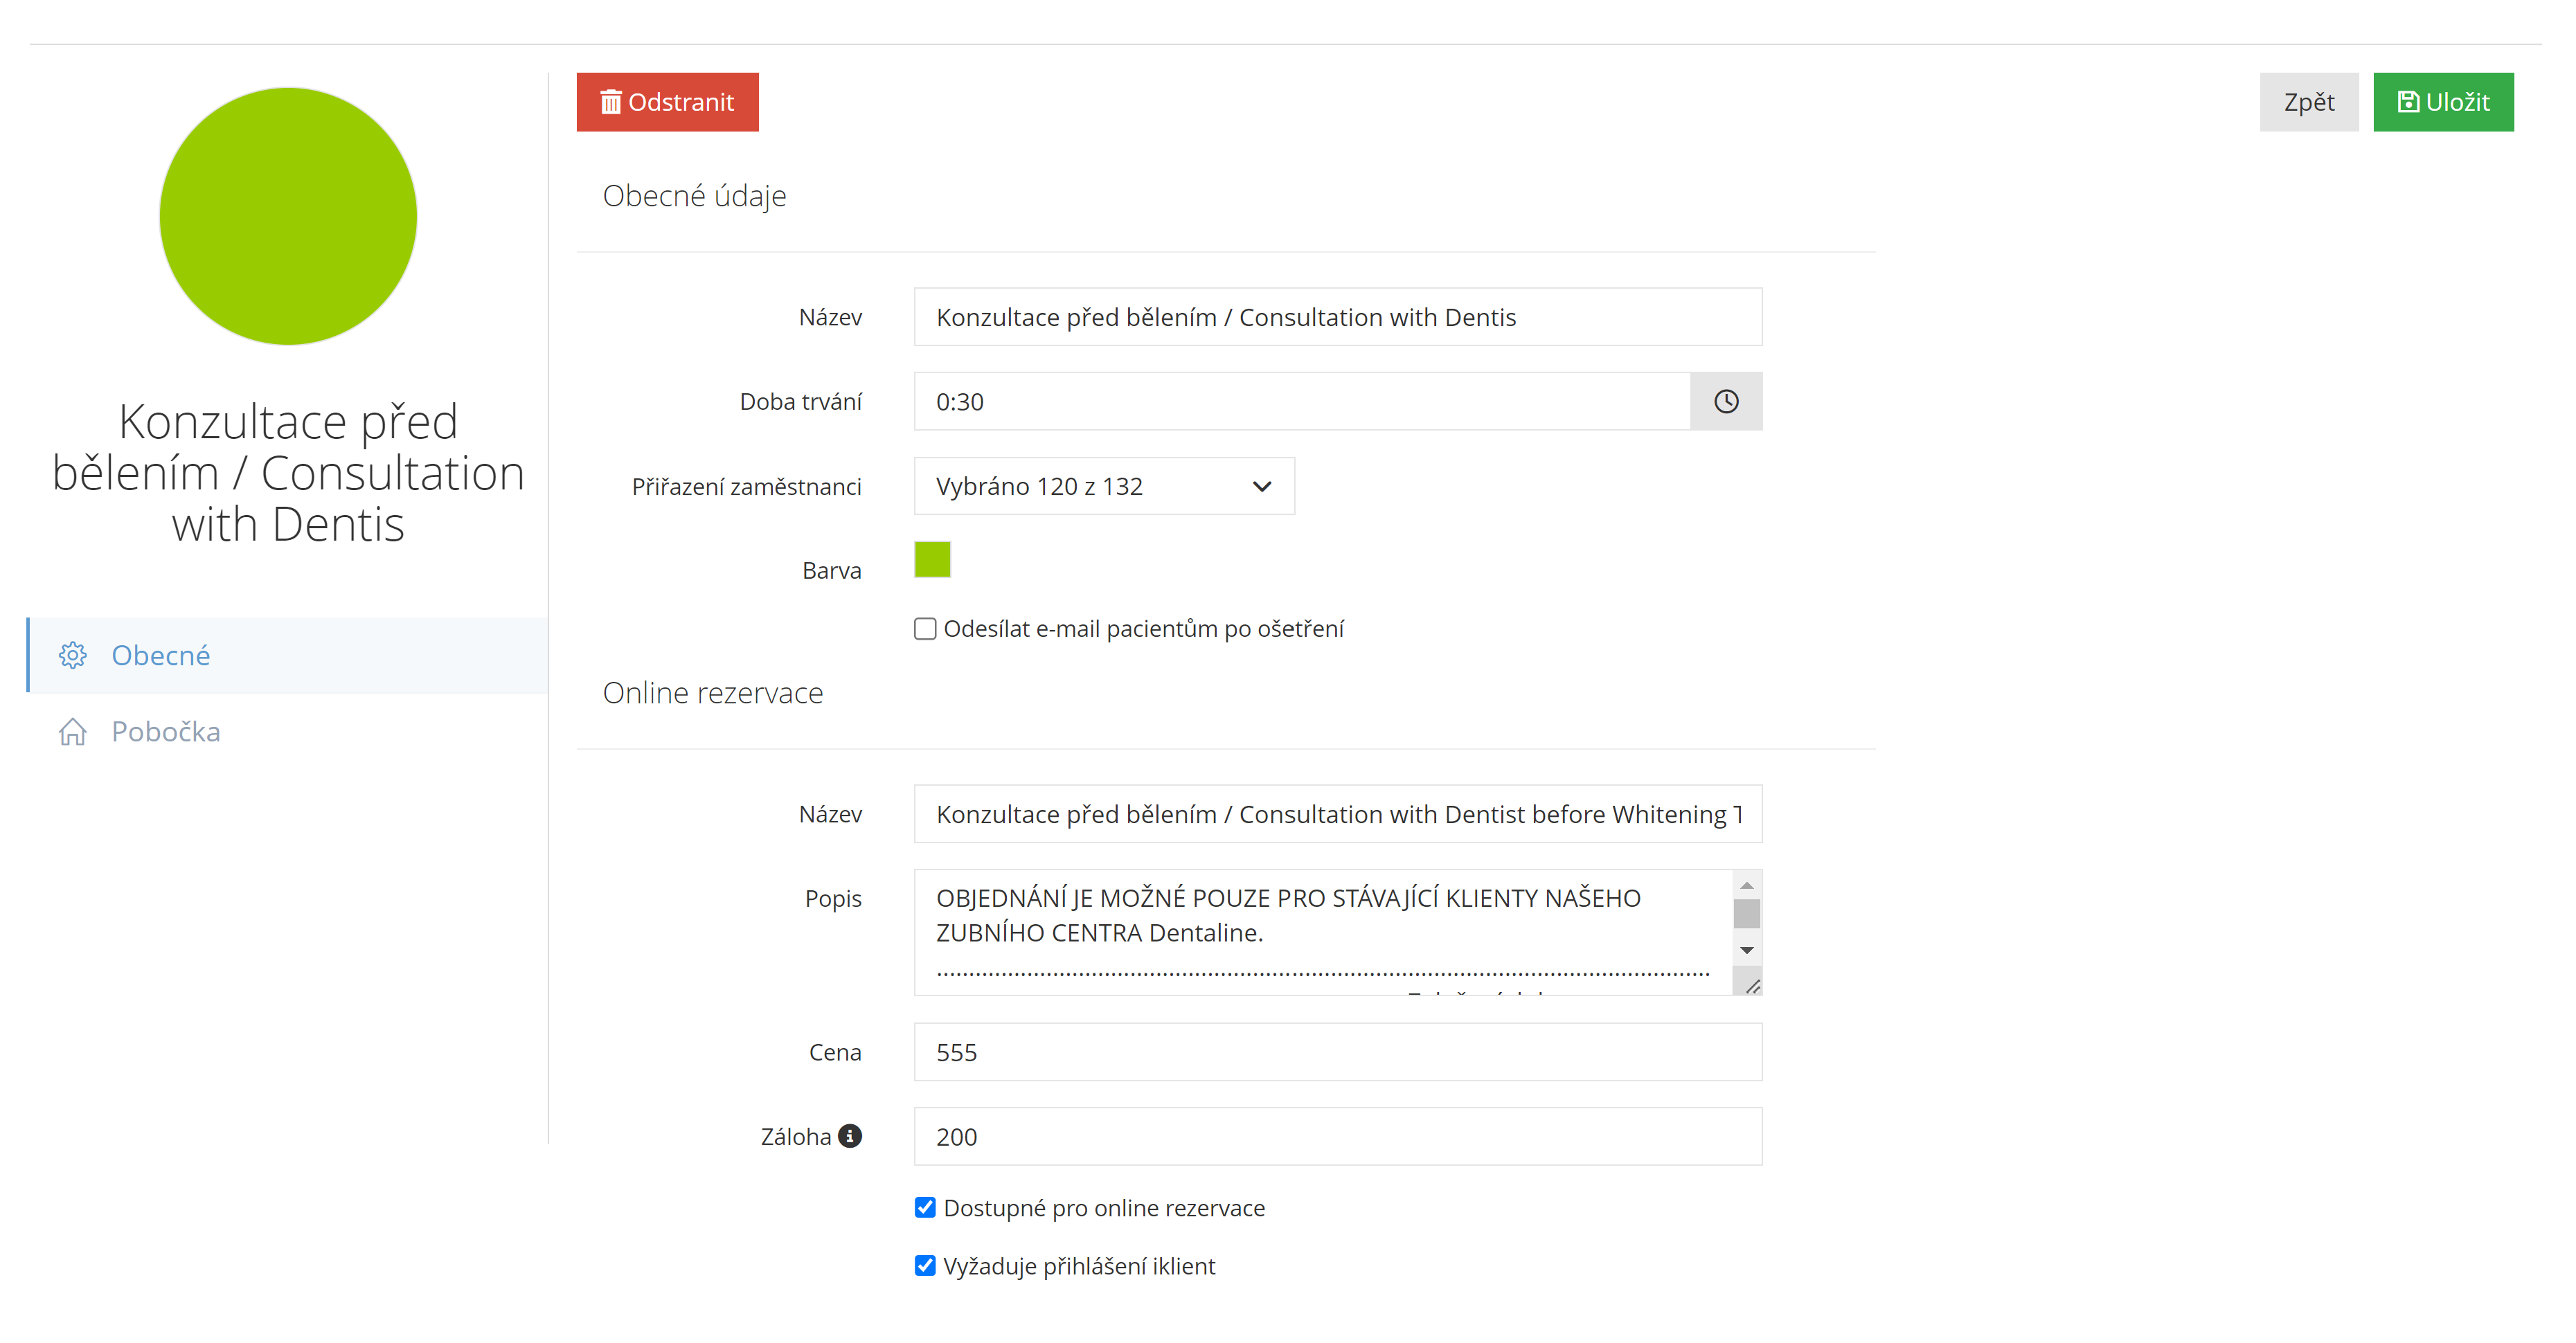
Task: Click the clock icon beside duration field
Action: (1726, 401)
